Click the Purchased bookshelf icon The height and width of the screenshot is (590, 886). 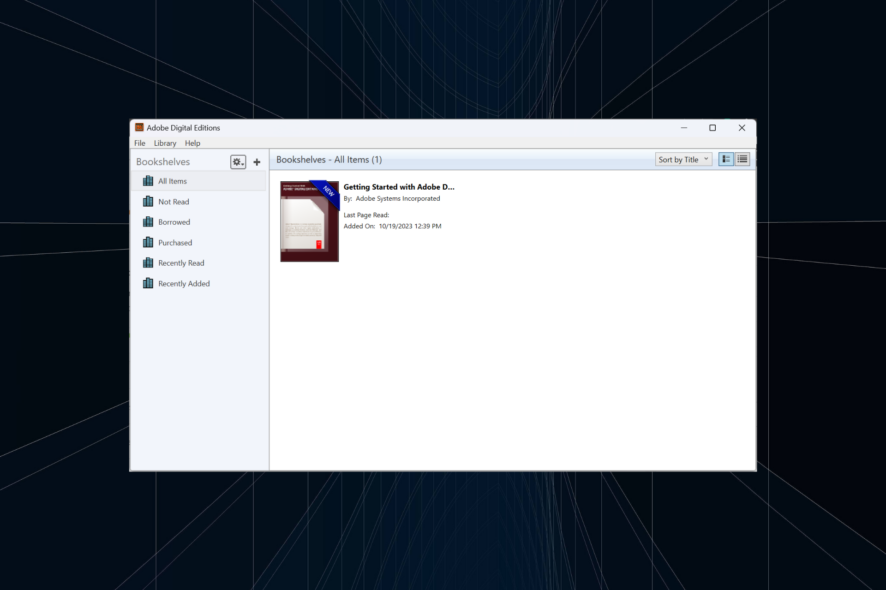coord(148,242)
